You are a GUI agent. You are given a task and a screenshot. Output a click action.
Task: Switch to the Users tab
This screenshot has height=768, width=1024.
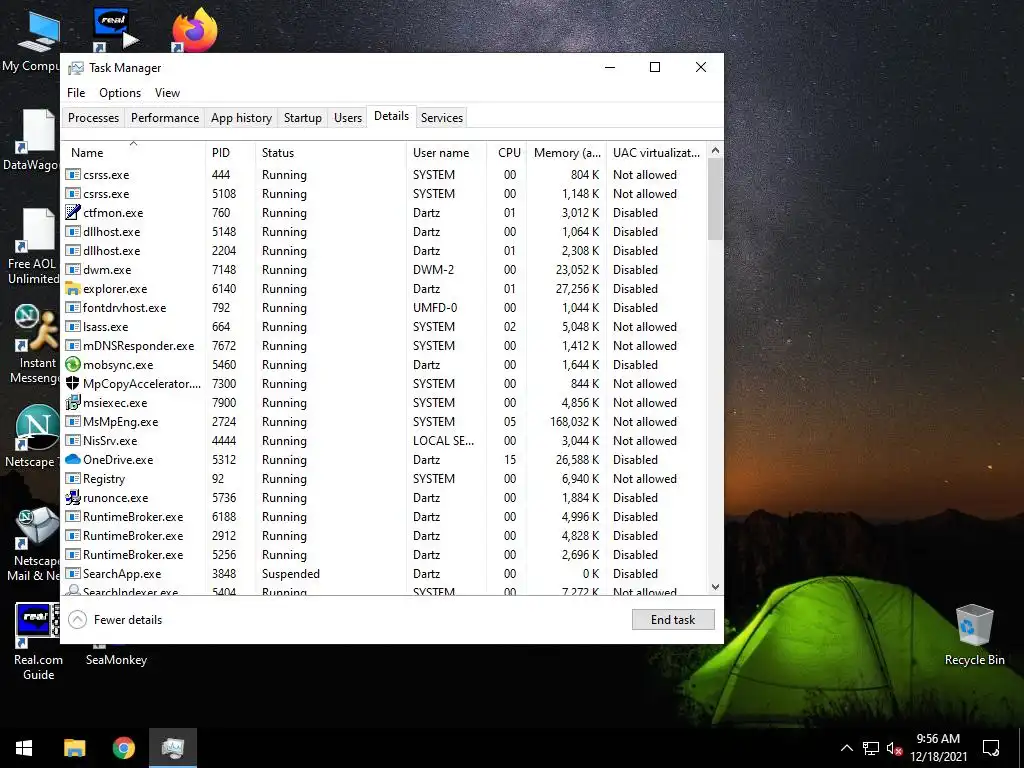[347, 118]
